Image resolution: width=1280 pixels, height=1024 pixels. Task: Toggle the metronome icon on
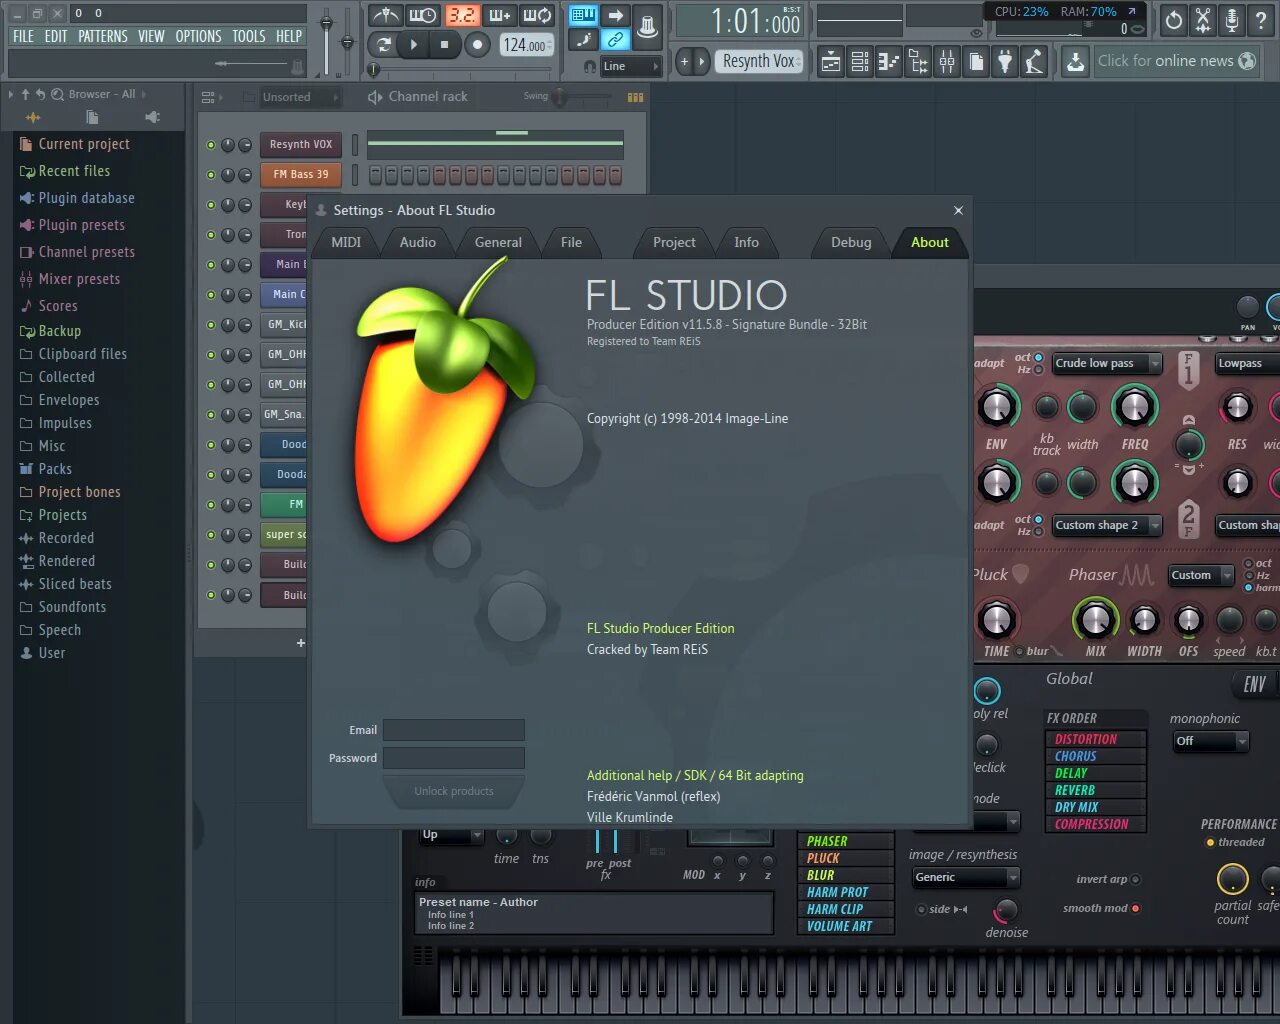click(388, 13)
